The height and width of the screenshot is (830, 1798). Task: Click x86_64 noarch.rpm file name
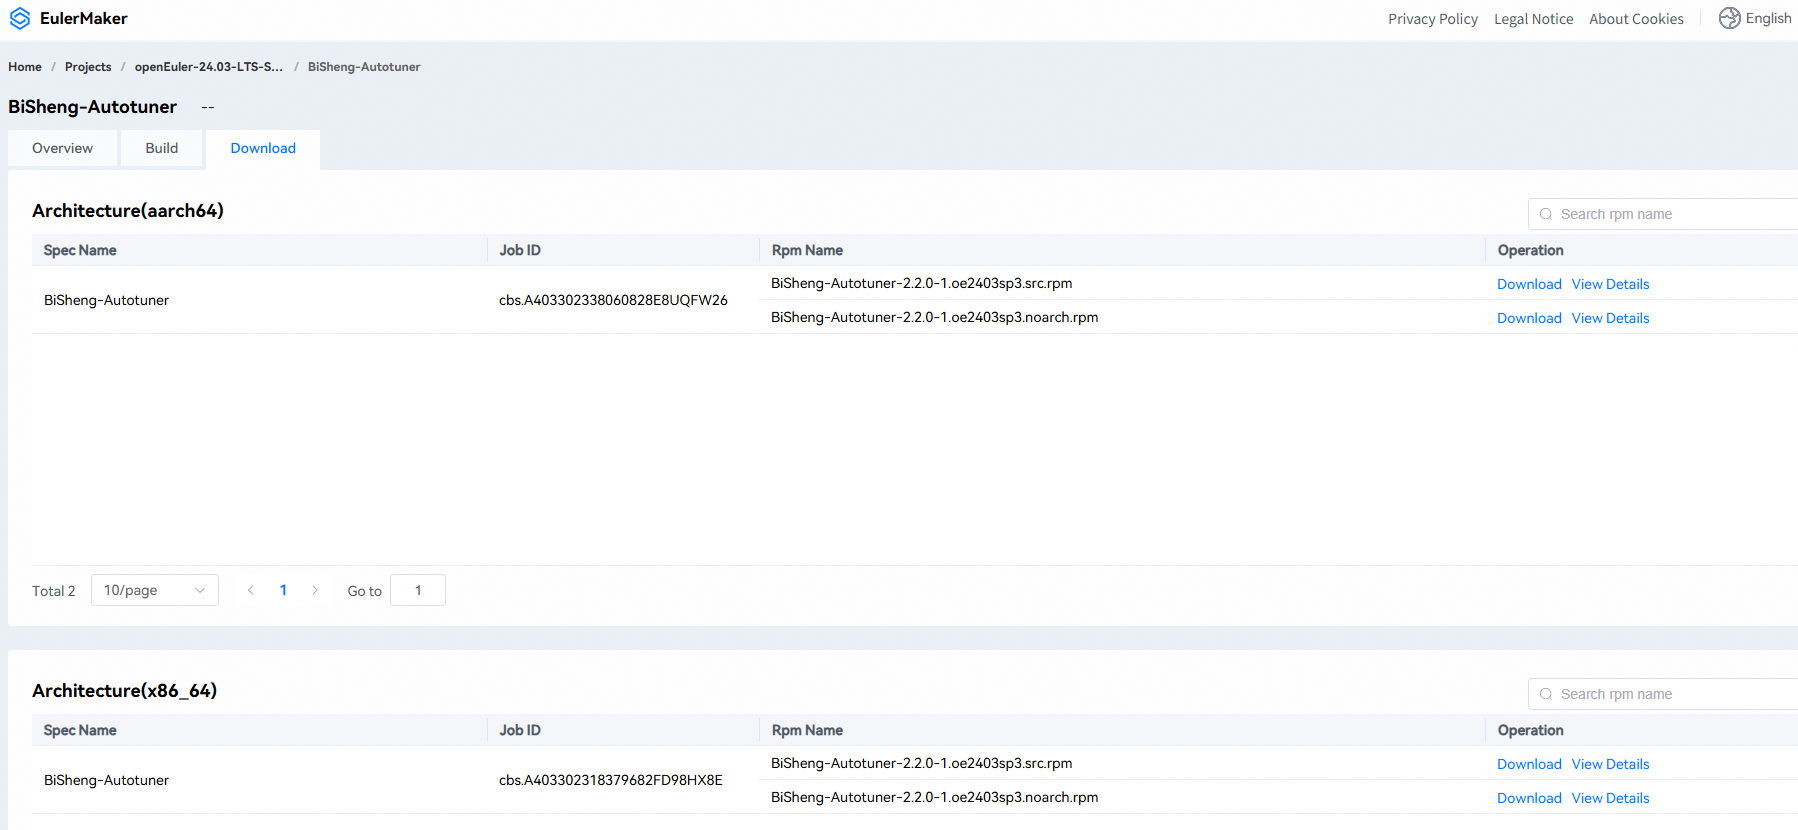pyautogui.click(x=934, y=797)
